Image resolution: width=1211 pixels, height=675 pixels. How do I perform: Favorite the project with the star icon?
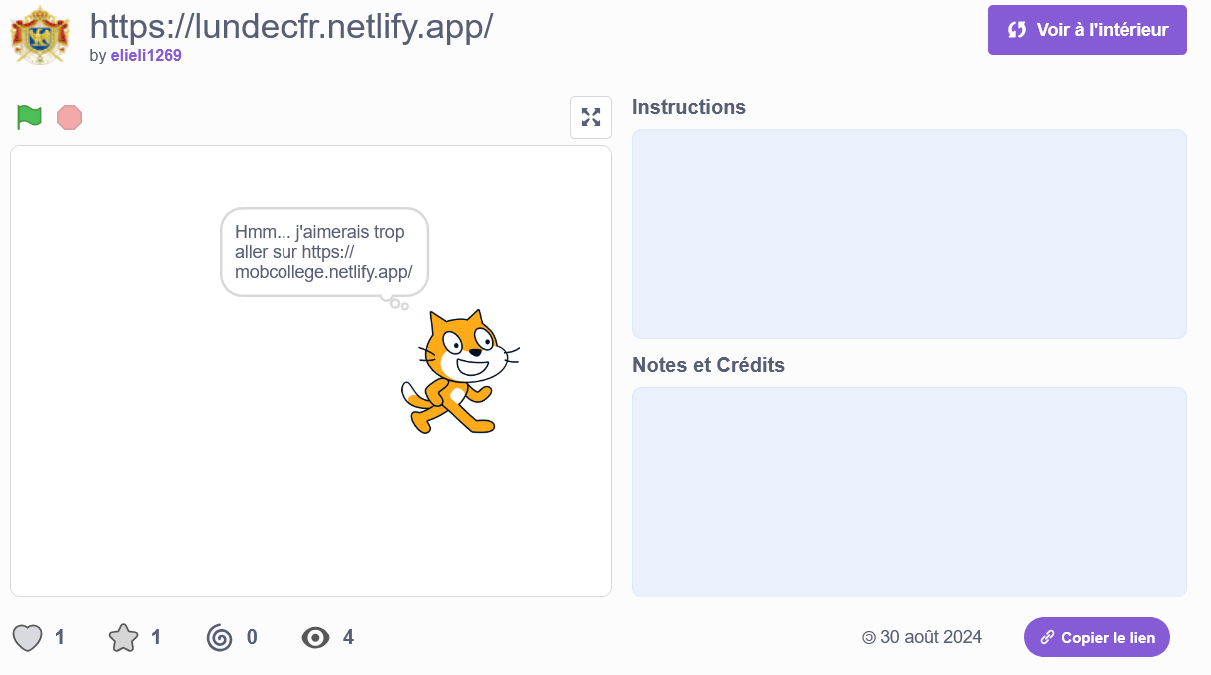pos(123,637)
